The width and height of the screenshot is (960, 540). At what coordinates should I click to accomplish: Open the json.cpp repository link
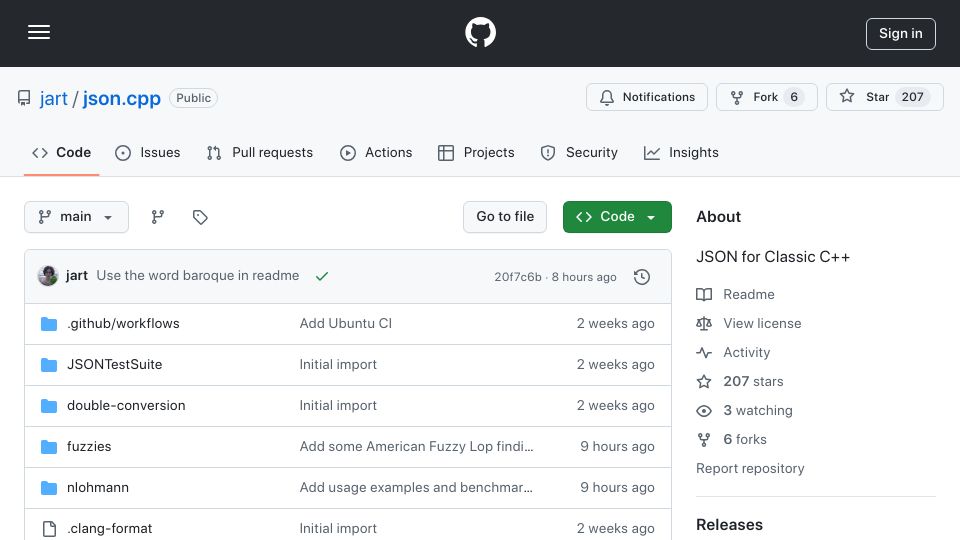tap(121, 98)
